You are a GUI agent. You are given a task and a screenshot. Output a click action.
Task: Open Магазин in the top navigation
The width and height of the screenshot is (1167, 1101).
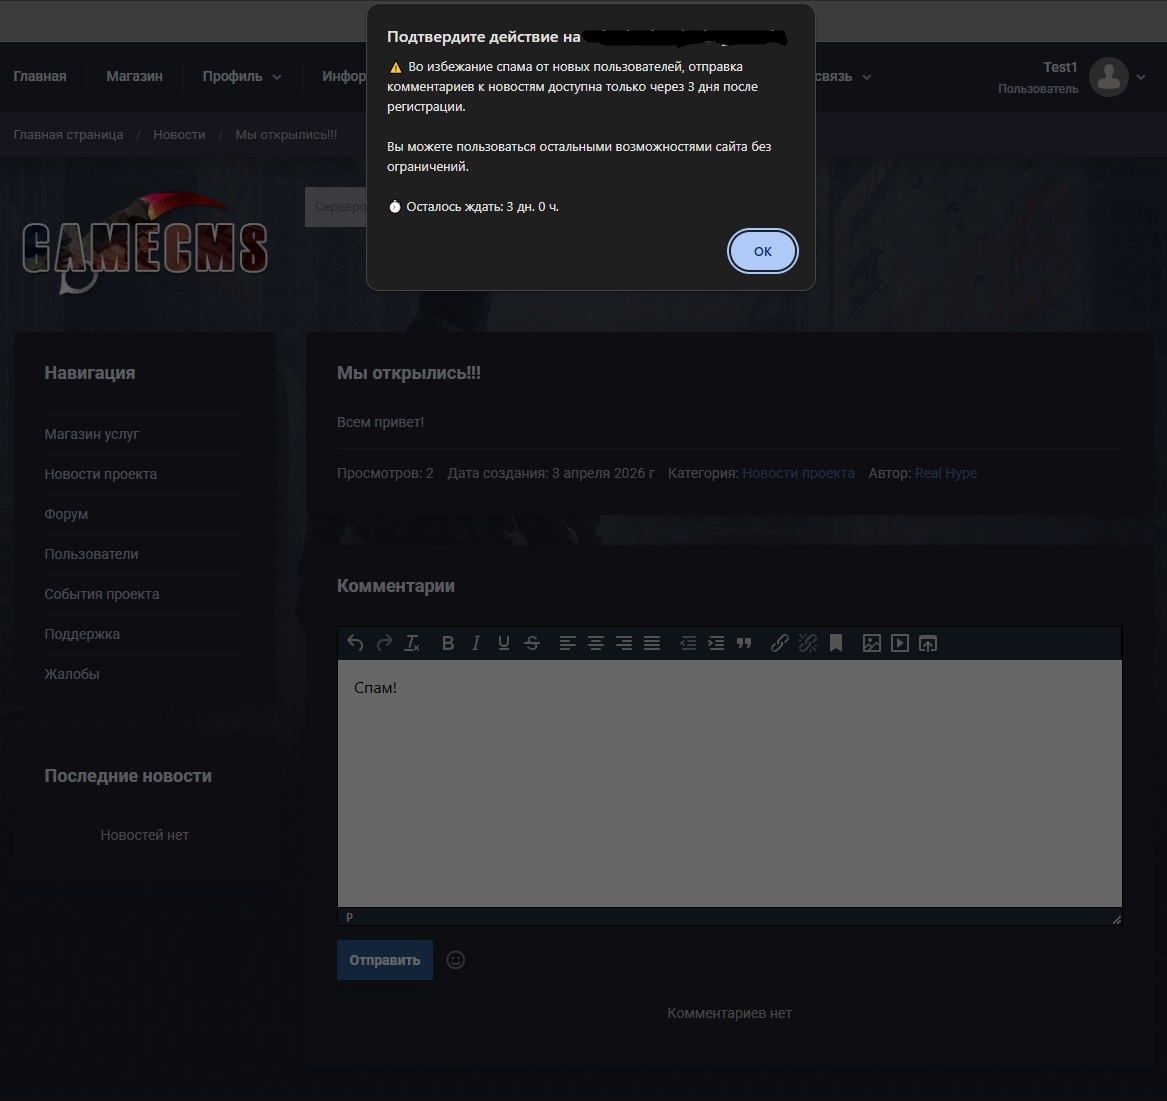(x=134, y=76)
